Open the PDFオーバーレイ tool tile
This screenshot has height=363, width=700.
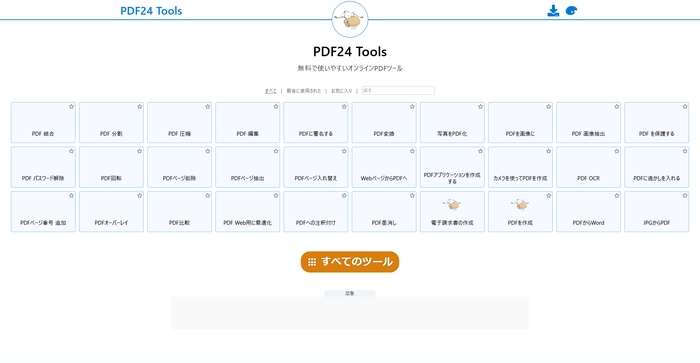(x=112, y=212)
